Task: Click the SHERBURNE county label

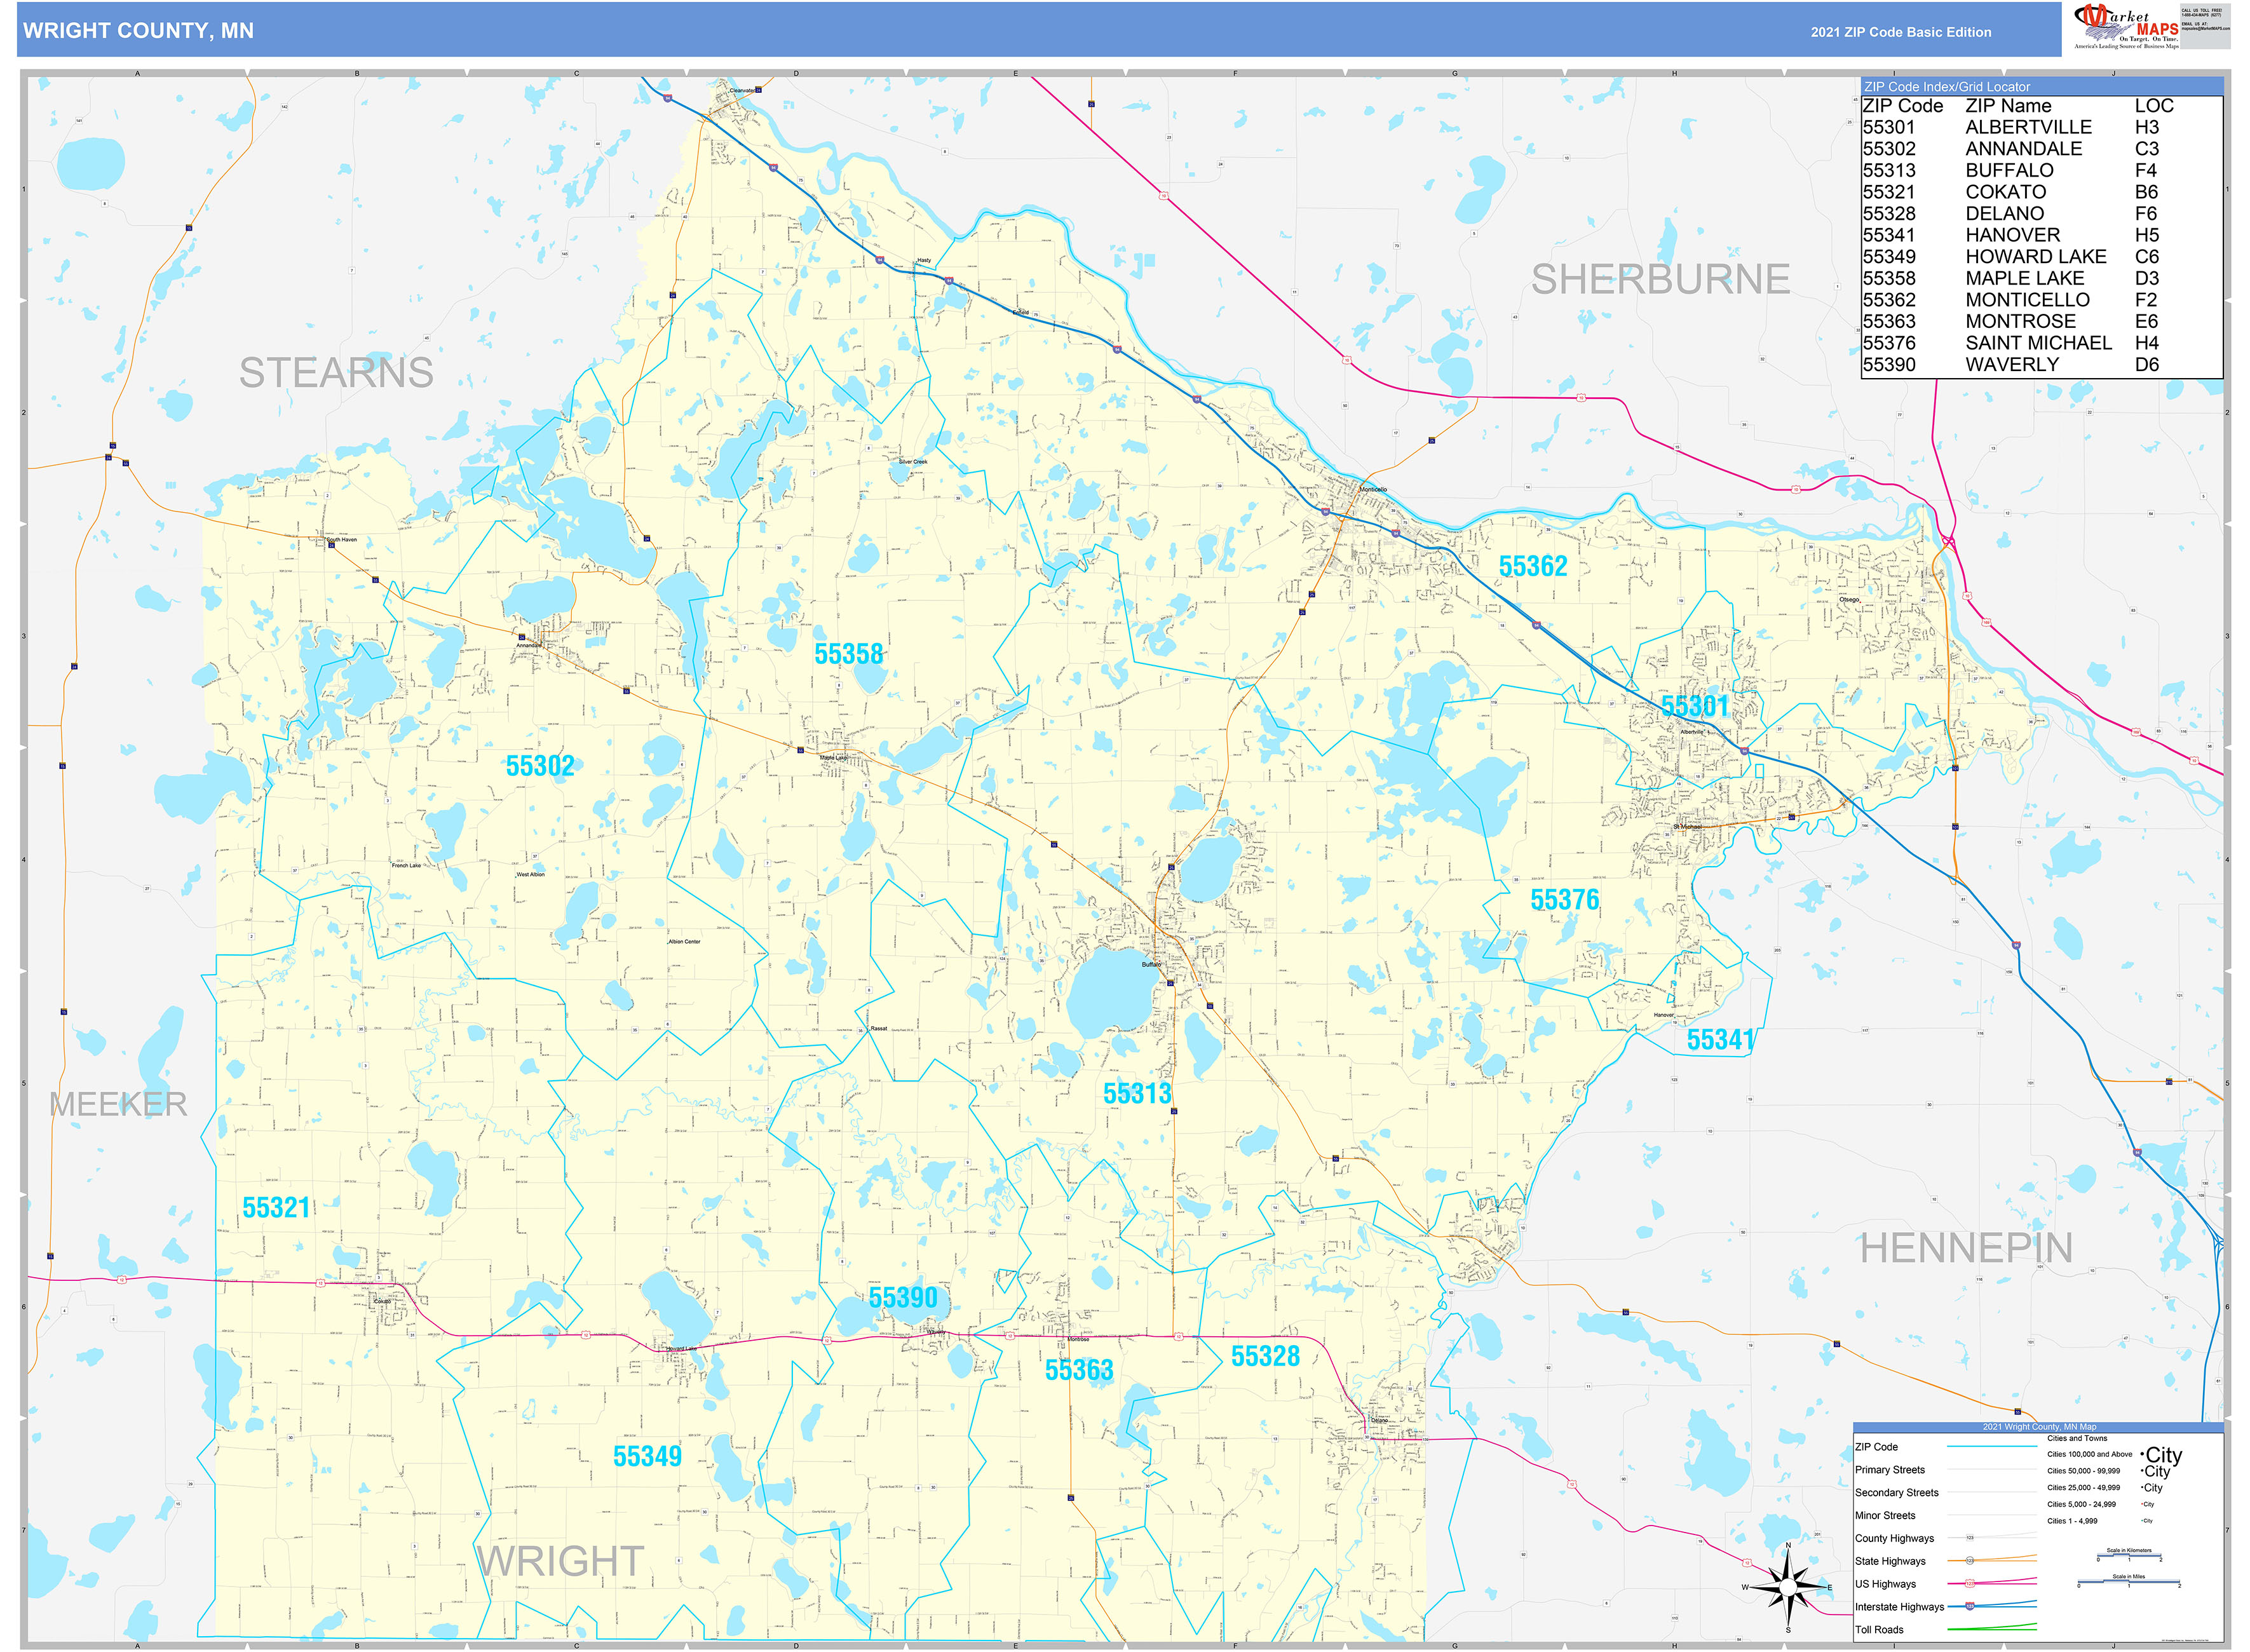Action: pos(1660,279)
